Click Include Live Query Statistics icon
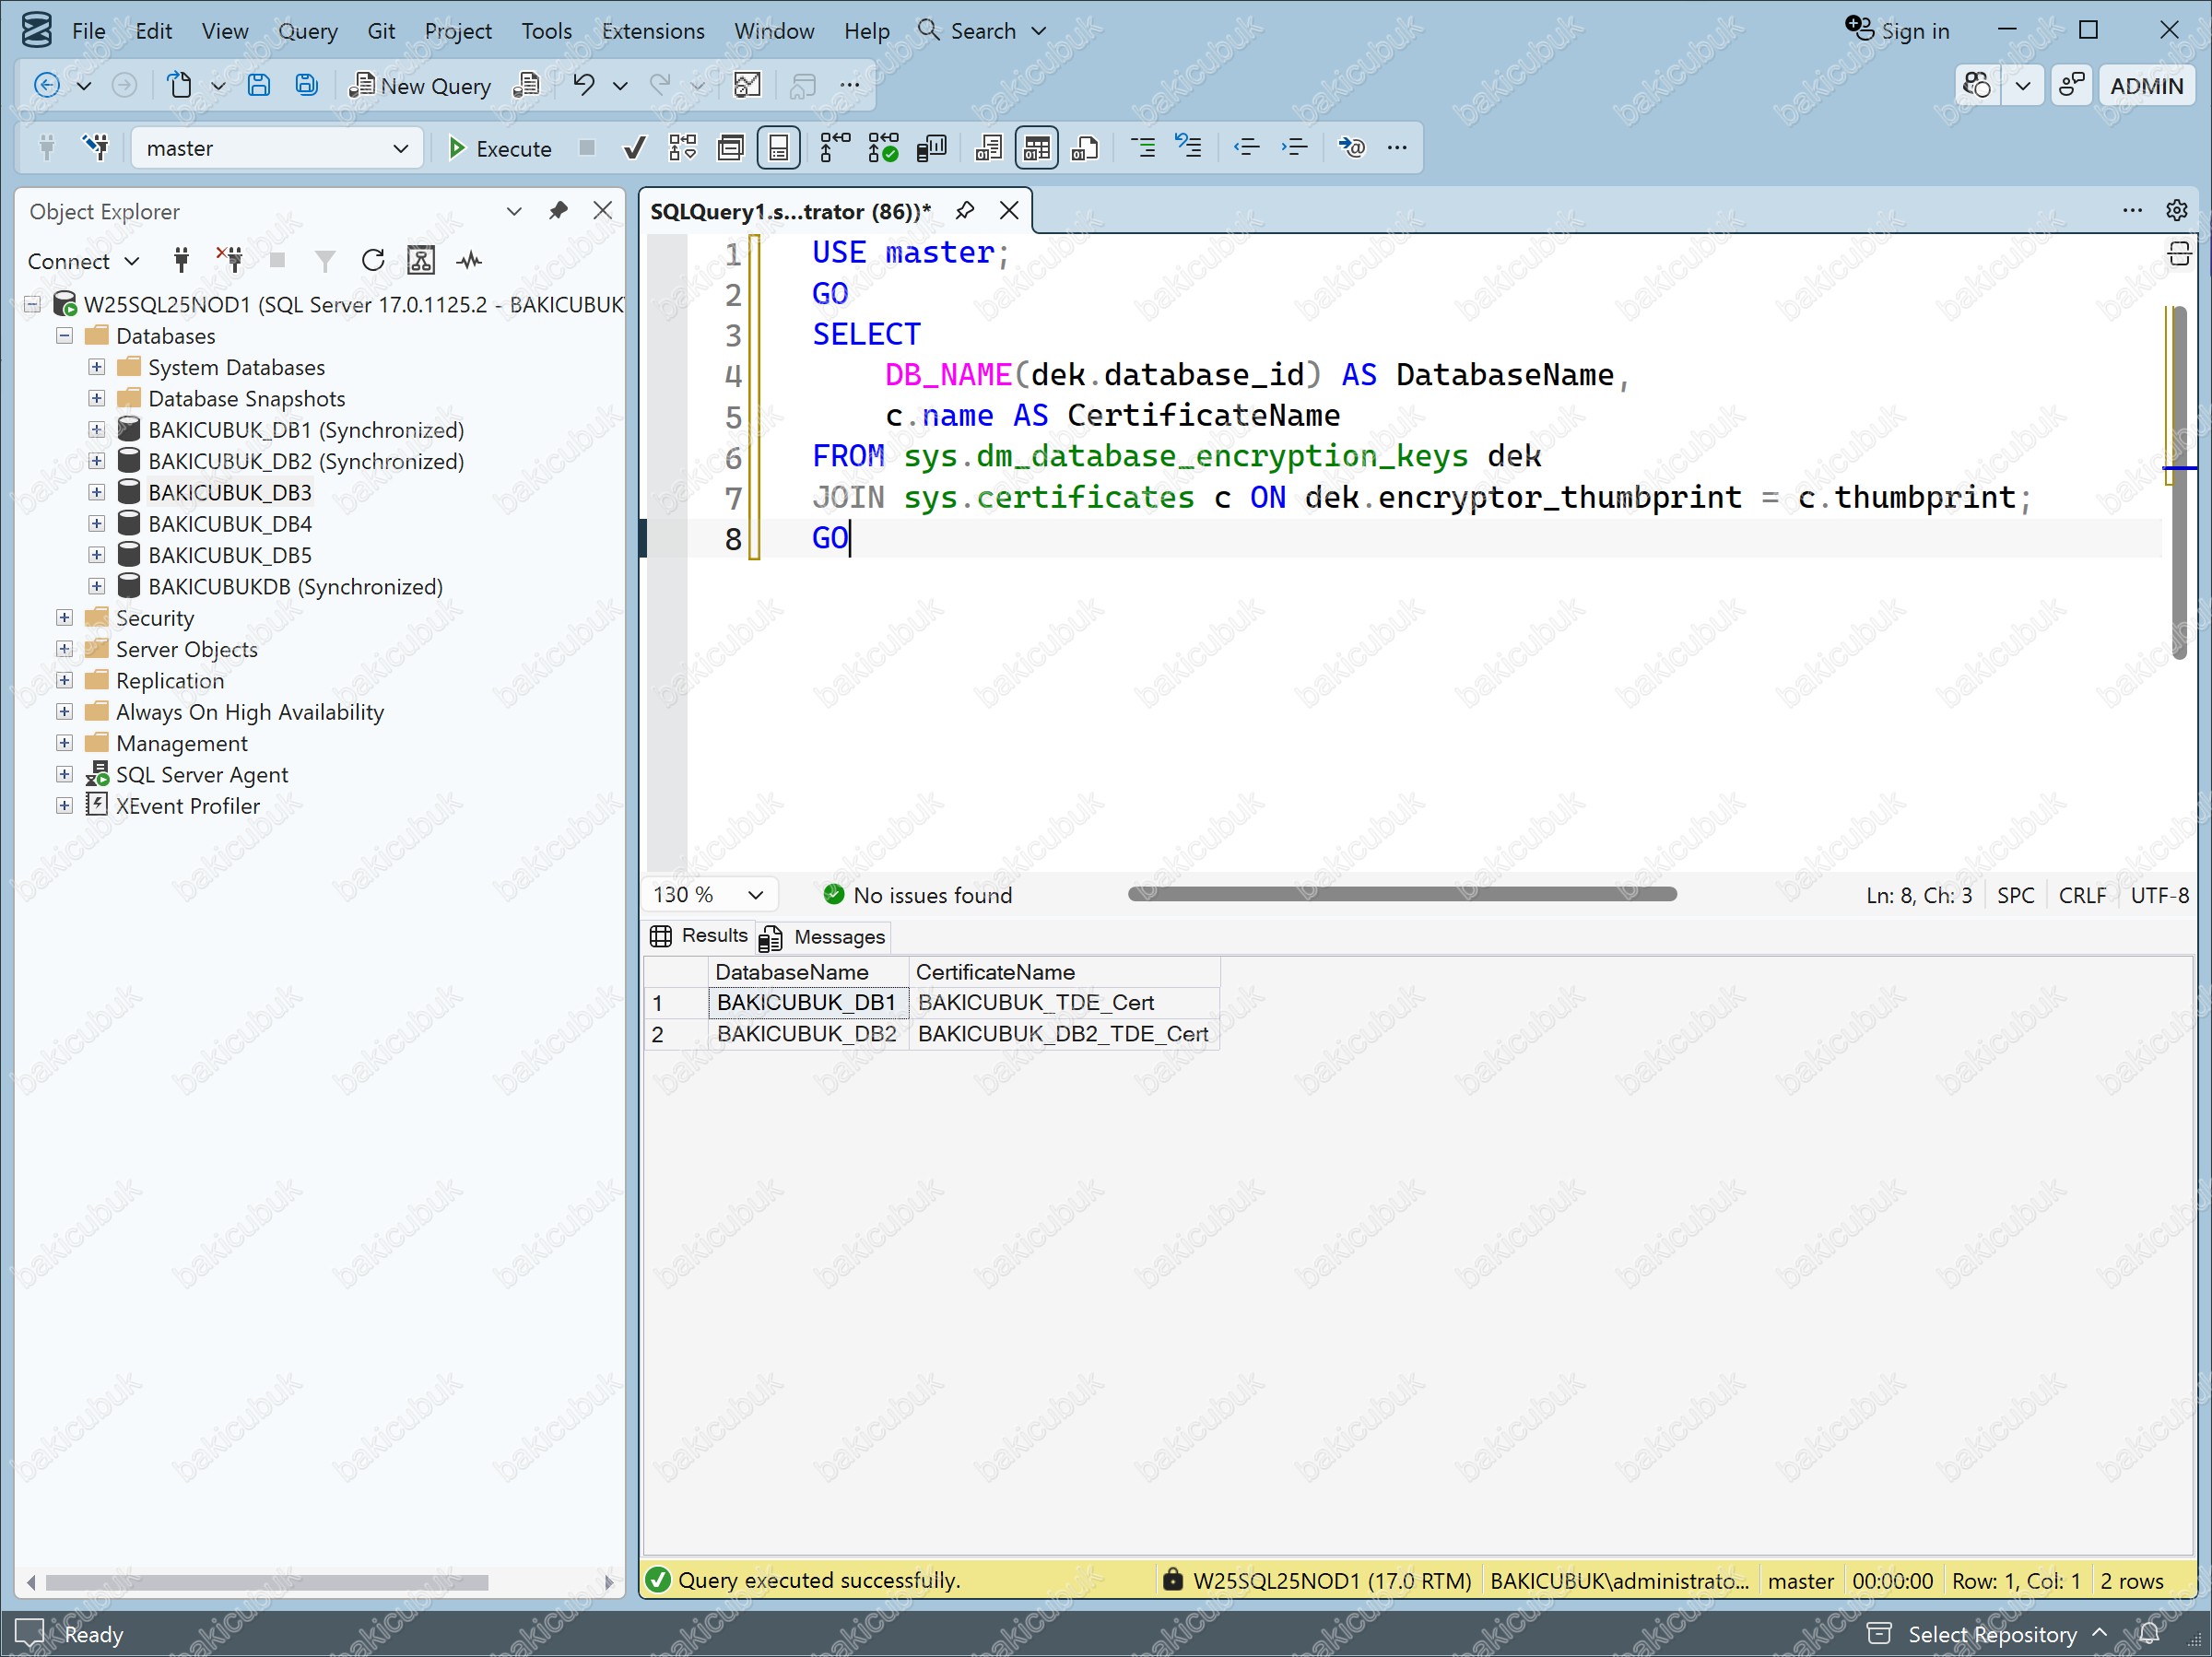2212x1657 pixels. point(883,148)
